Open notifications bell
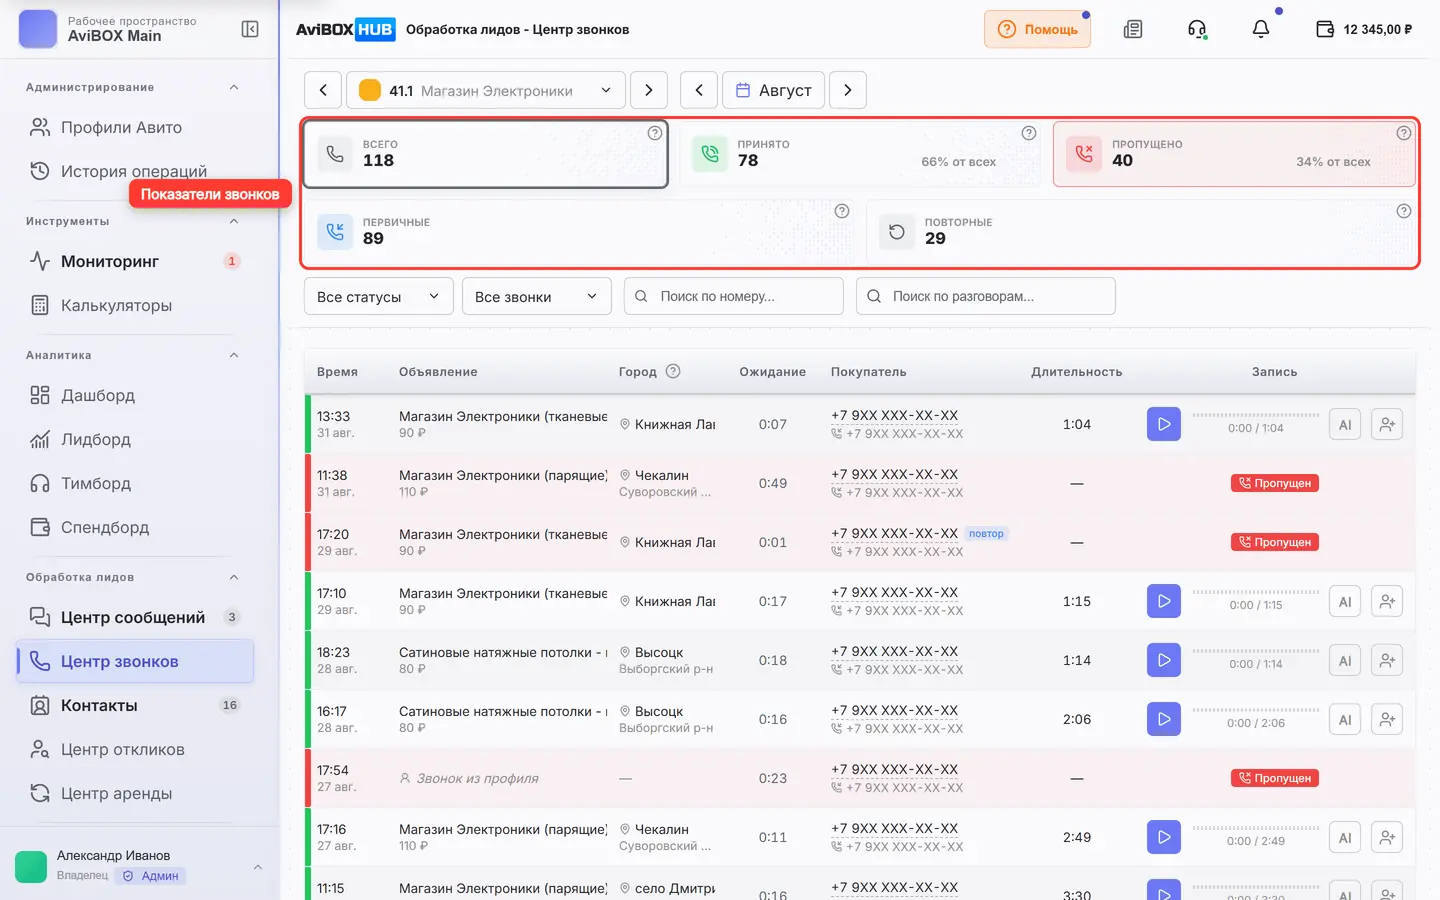The width and height of the screenshot is (1440, 900). tap(1261, 29)
